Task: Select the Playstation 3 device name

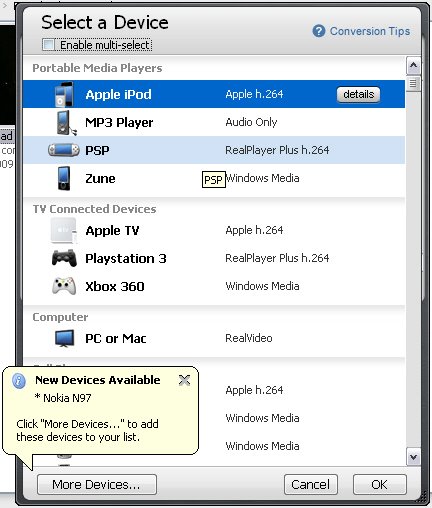Action: click(126, 259)
